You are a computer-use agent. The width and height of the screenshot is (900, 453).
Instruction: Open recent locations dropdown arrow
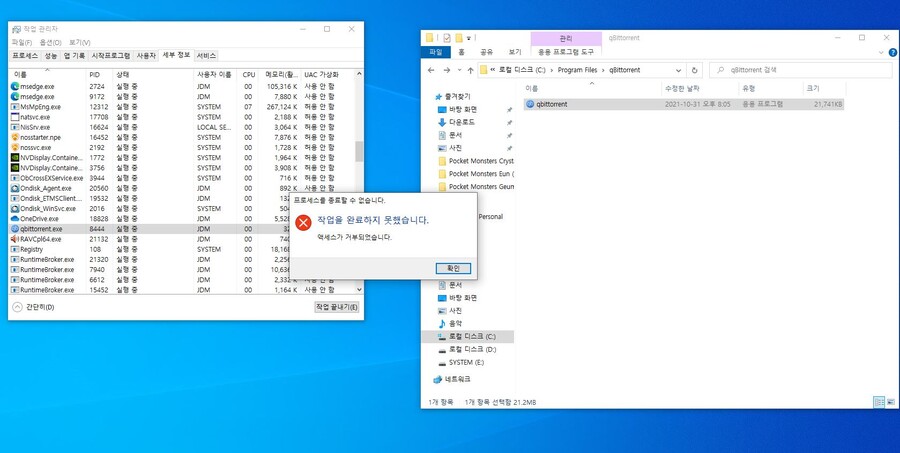pyautogui.click(x=459, y=71)
